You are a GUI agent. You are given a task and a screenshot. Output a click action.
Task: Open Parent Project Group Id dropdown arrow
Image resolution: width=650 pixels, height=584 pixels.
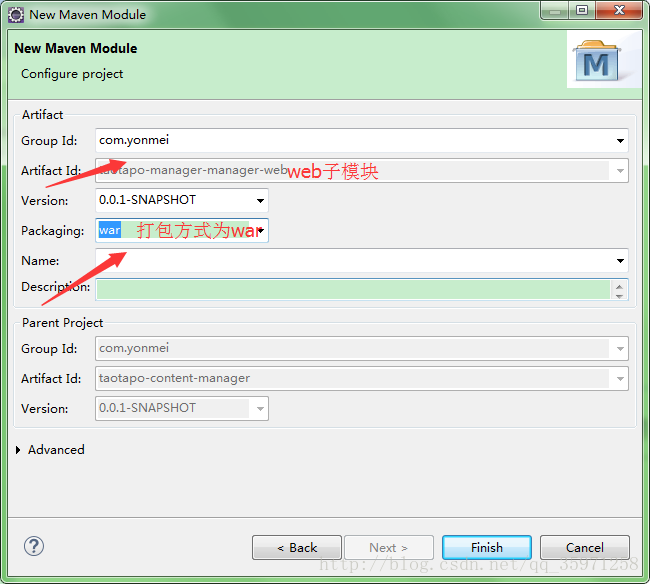click(x=620, y=349)
